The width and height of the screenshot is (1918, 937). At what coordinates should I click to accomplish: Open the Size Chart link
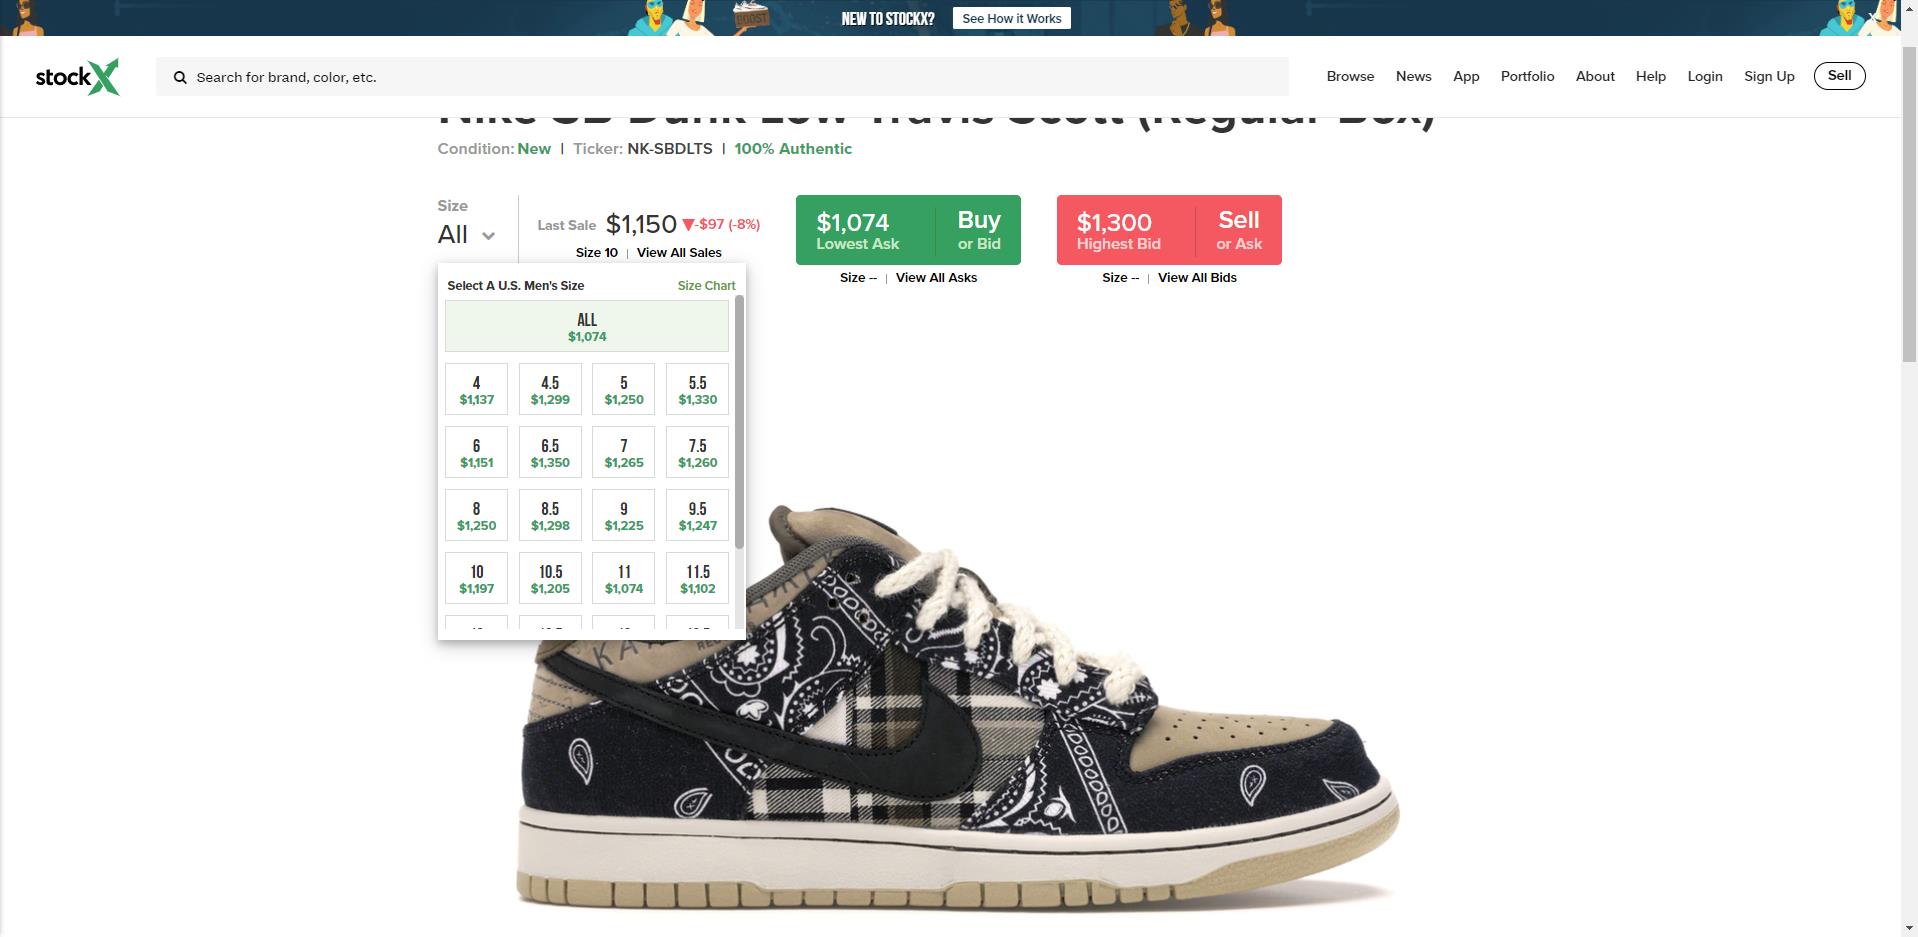(x=706, y=285)
